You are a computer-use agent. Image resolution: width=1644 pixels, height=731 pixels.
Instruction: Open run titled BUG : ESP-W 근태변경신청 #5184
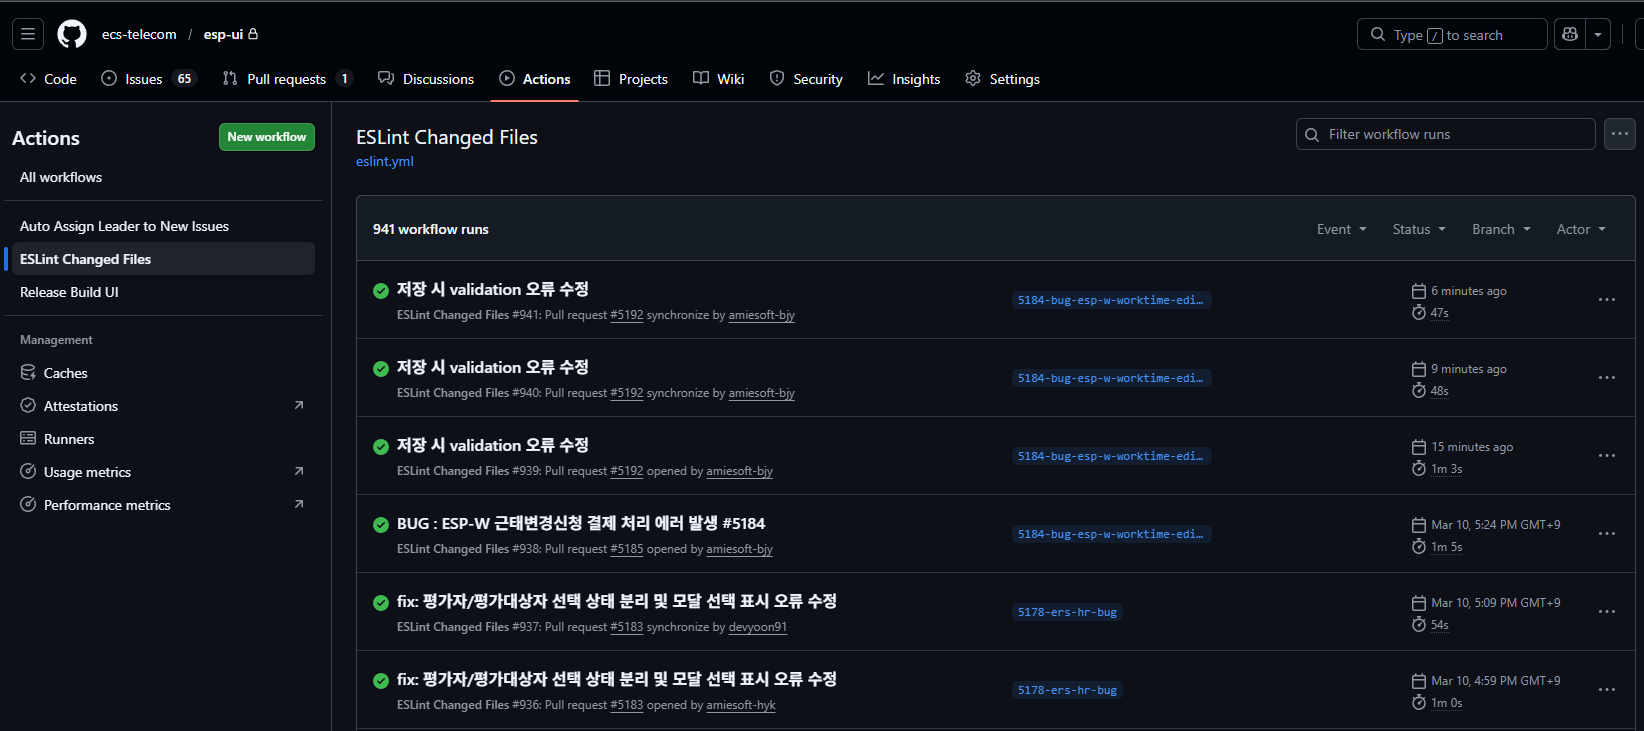pyautogui.click(x=581, y=523)
